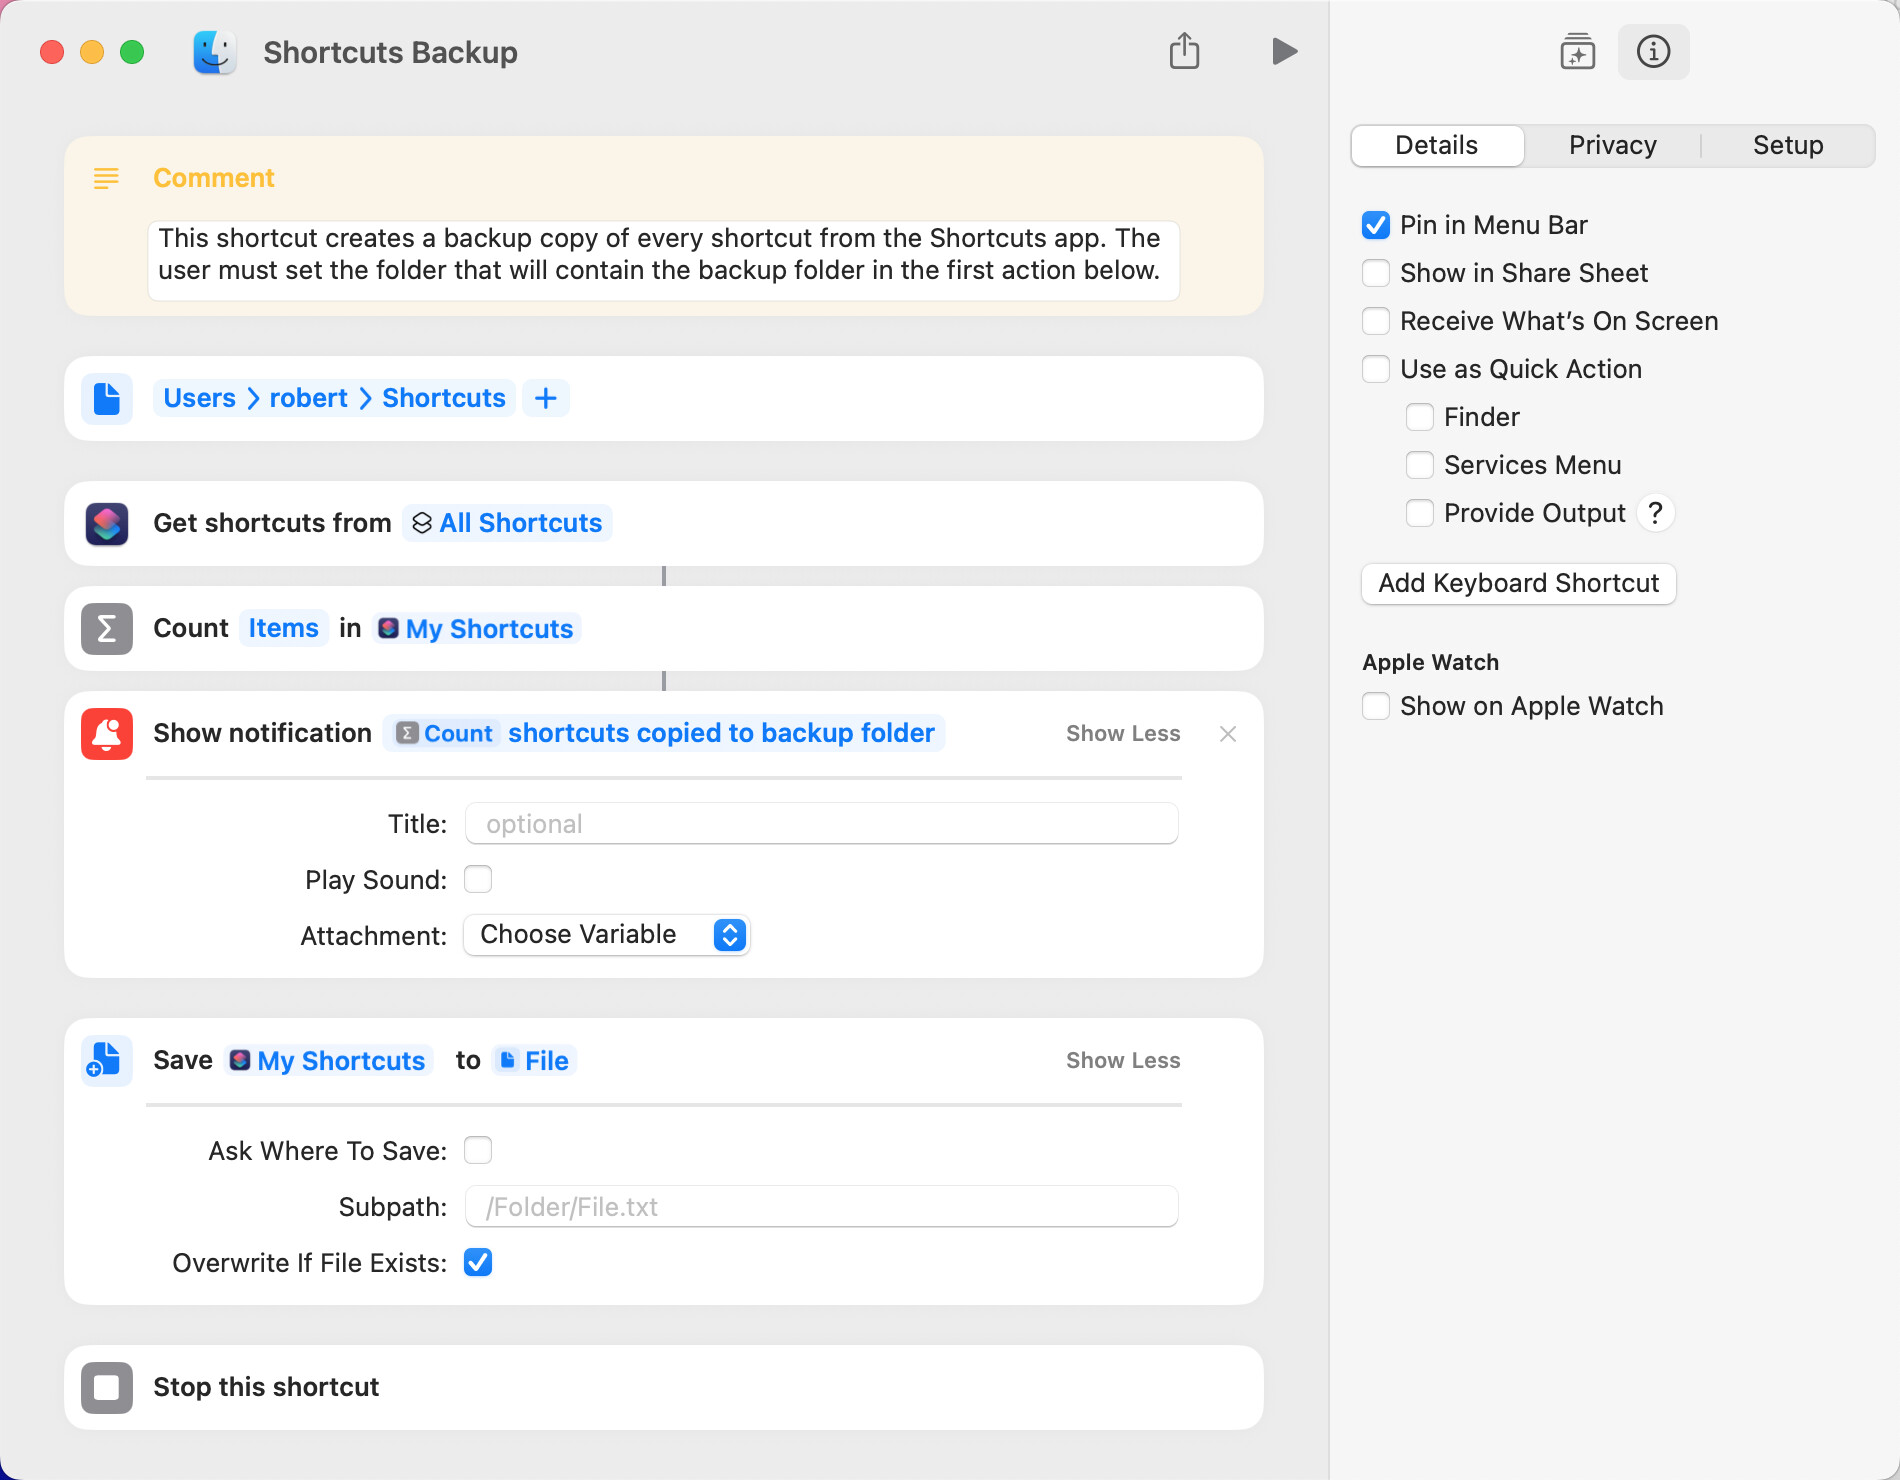Check the Services Menu option
The width and height of the screenshot is (1900, 1480).
[1420, 465]
